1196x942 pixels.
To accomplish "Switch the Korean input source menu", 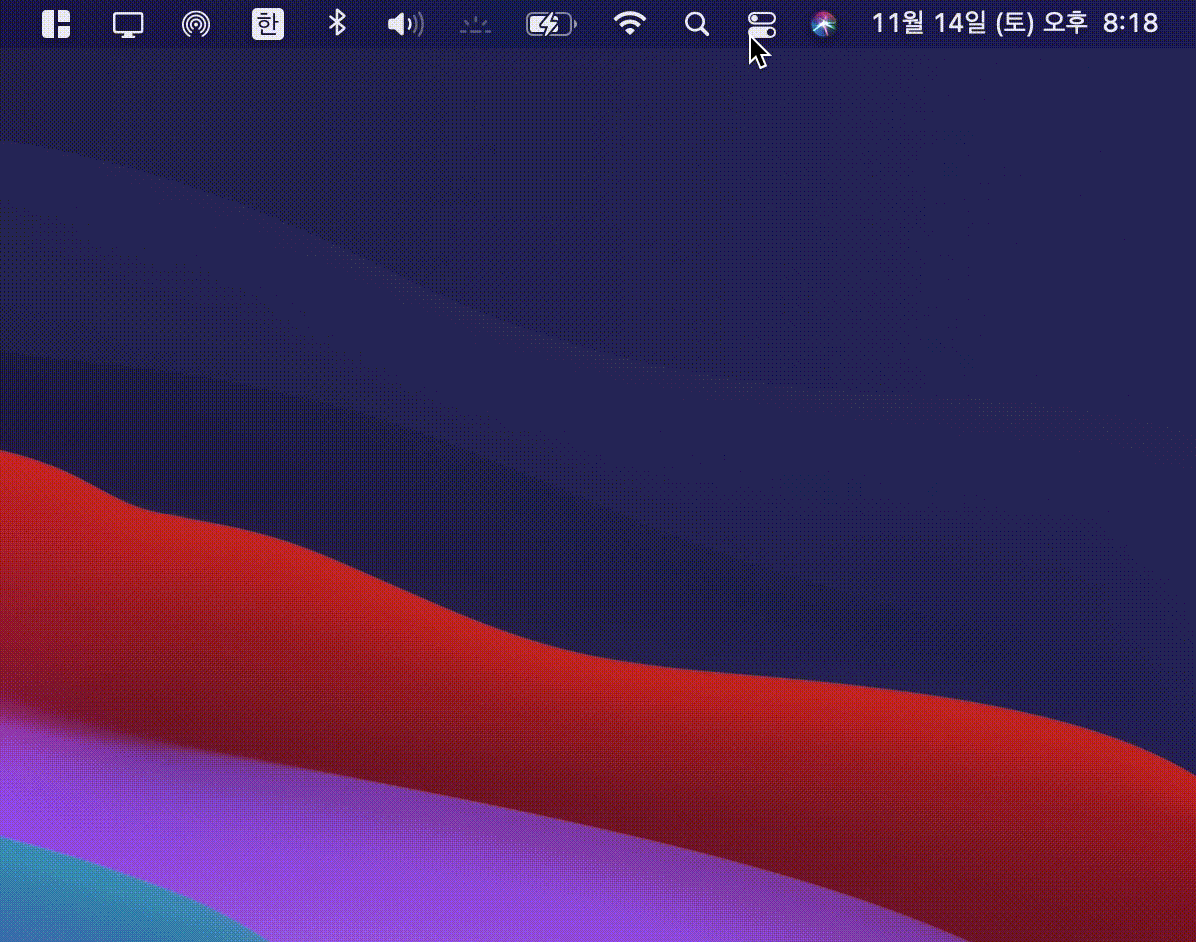I will [x=268, y=24].
